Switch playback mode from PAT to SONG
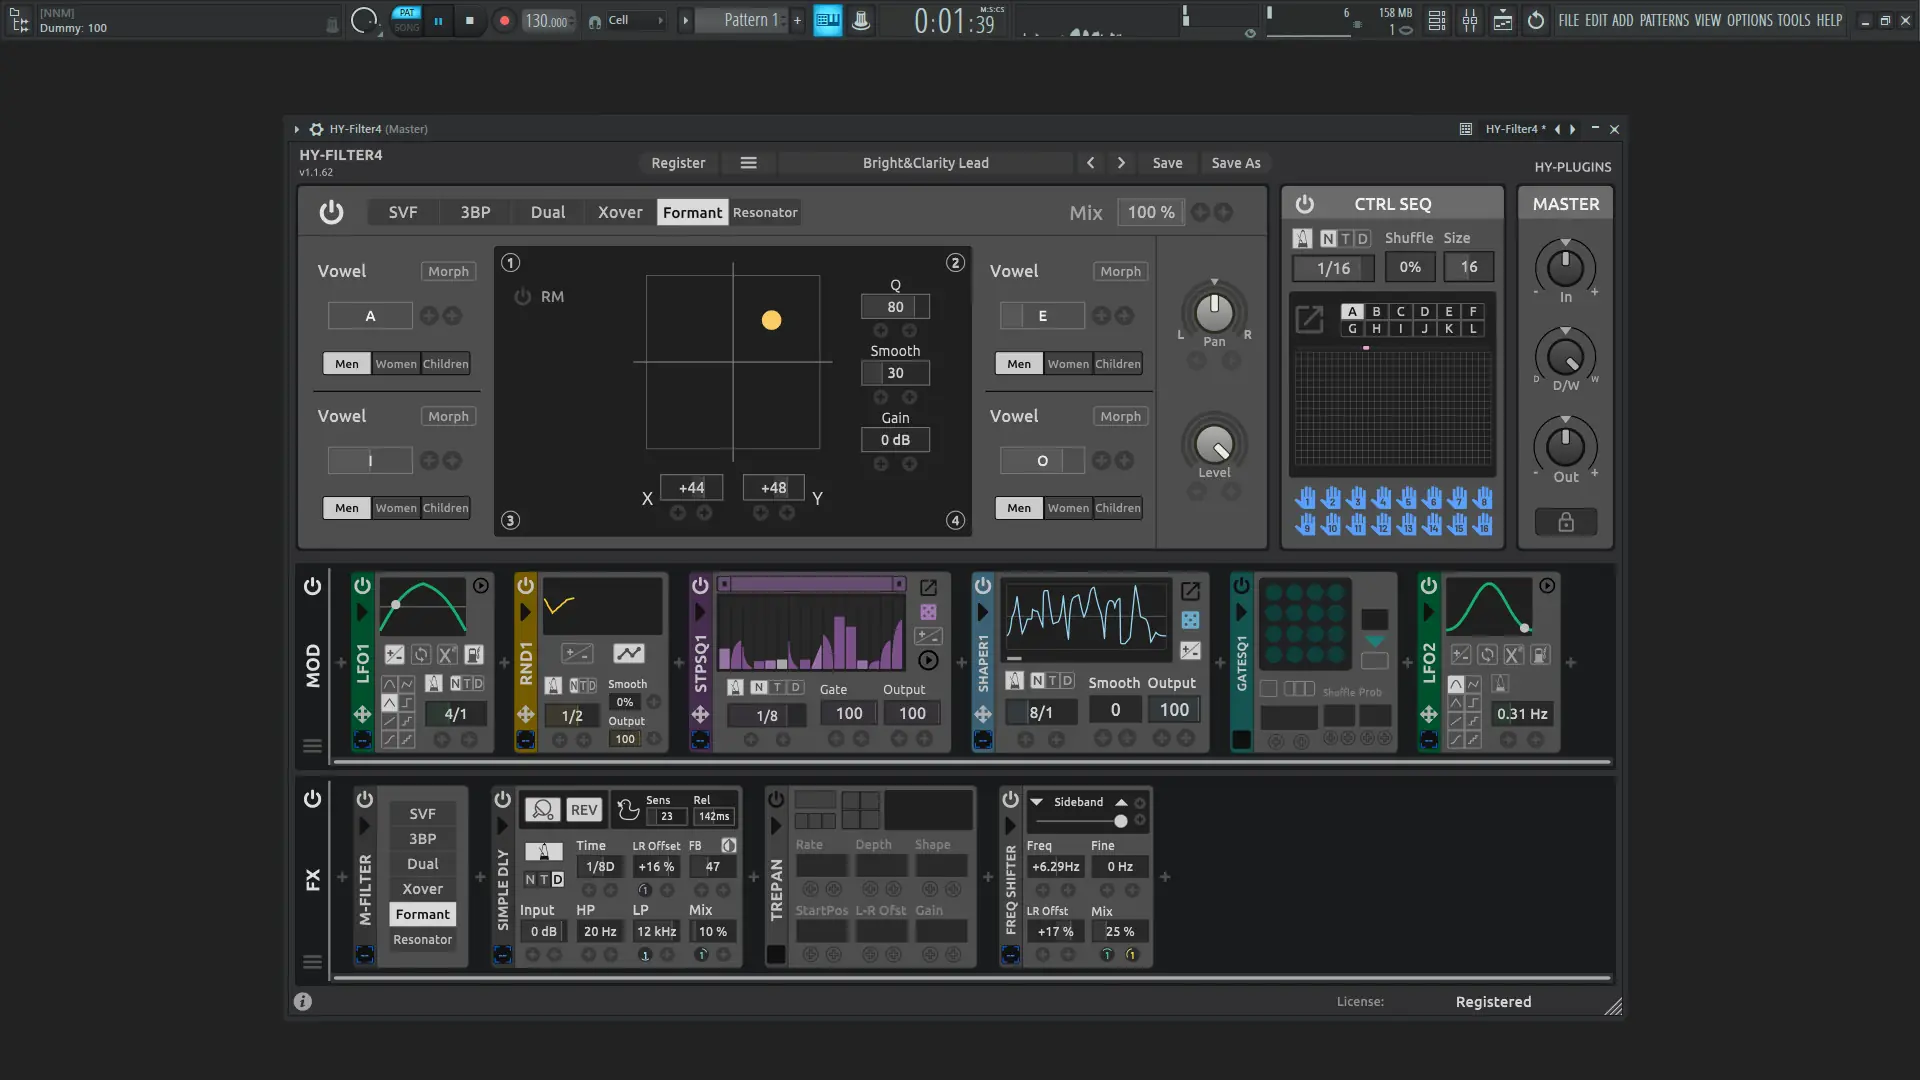 pyautogui.click(x=407, y=27)
